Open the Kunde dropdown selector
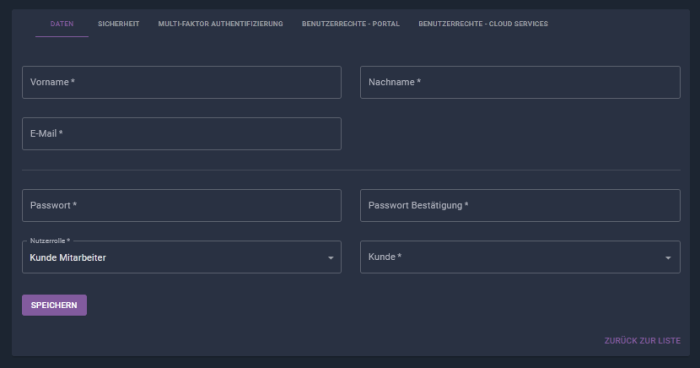Screen dimensions: 700x368 pos(520,257)
